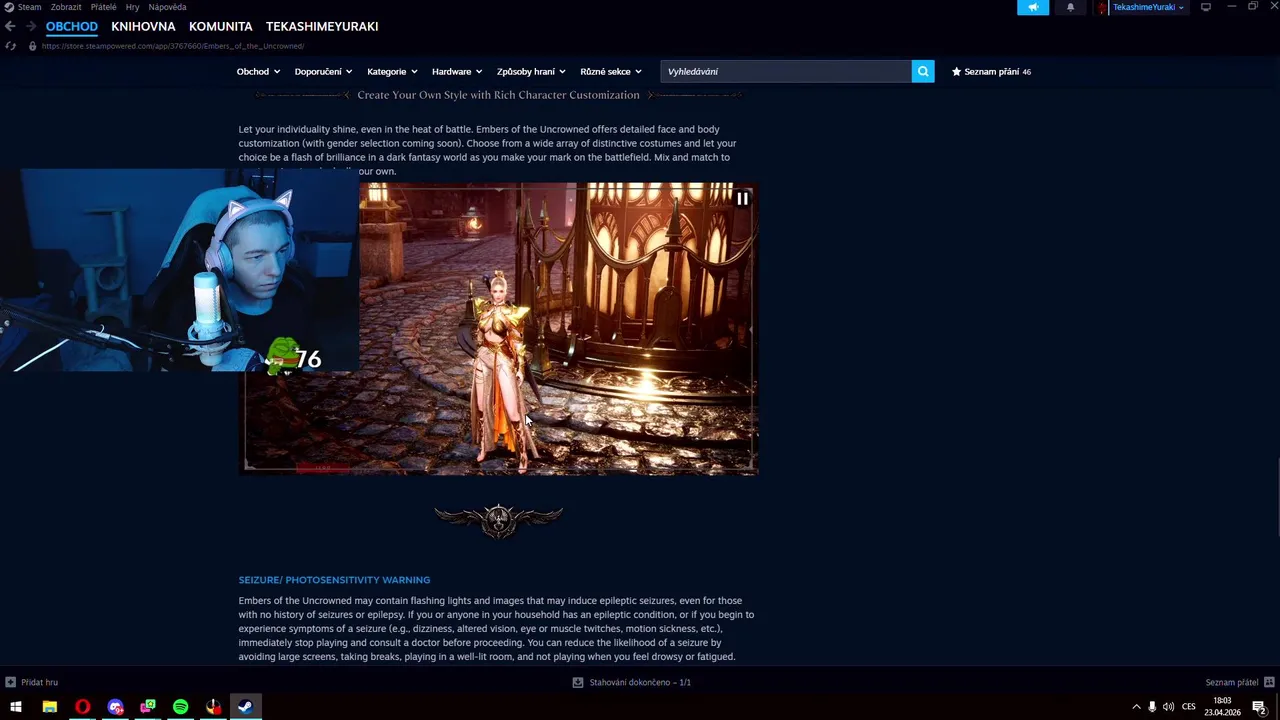The image size is (1280, 720).
Task: Click the user avatar icon
Action: [1103, 7]
